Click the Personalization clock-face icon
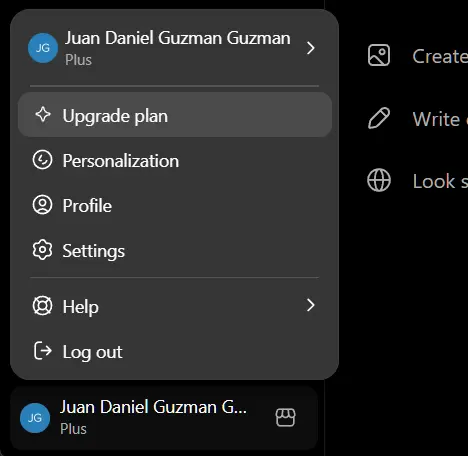 click(42, 160)
